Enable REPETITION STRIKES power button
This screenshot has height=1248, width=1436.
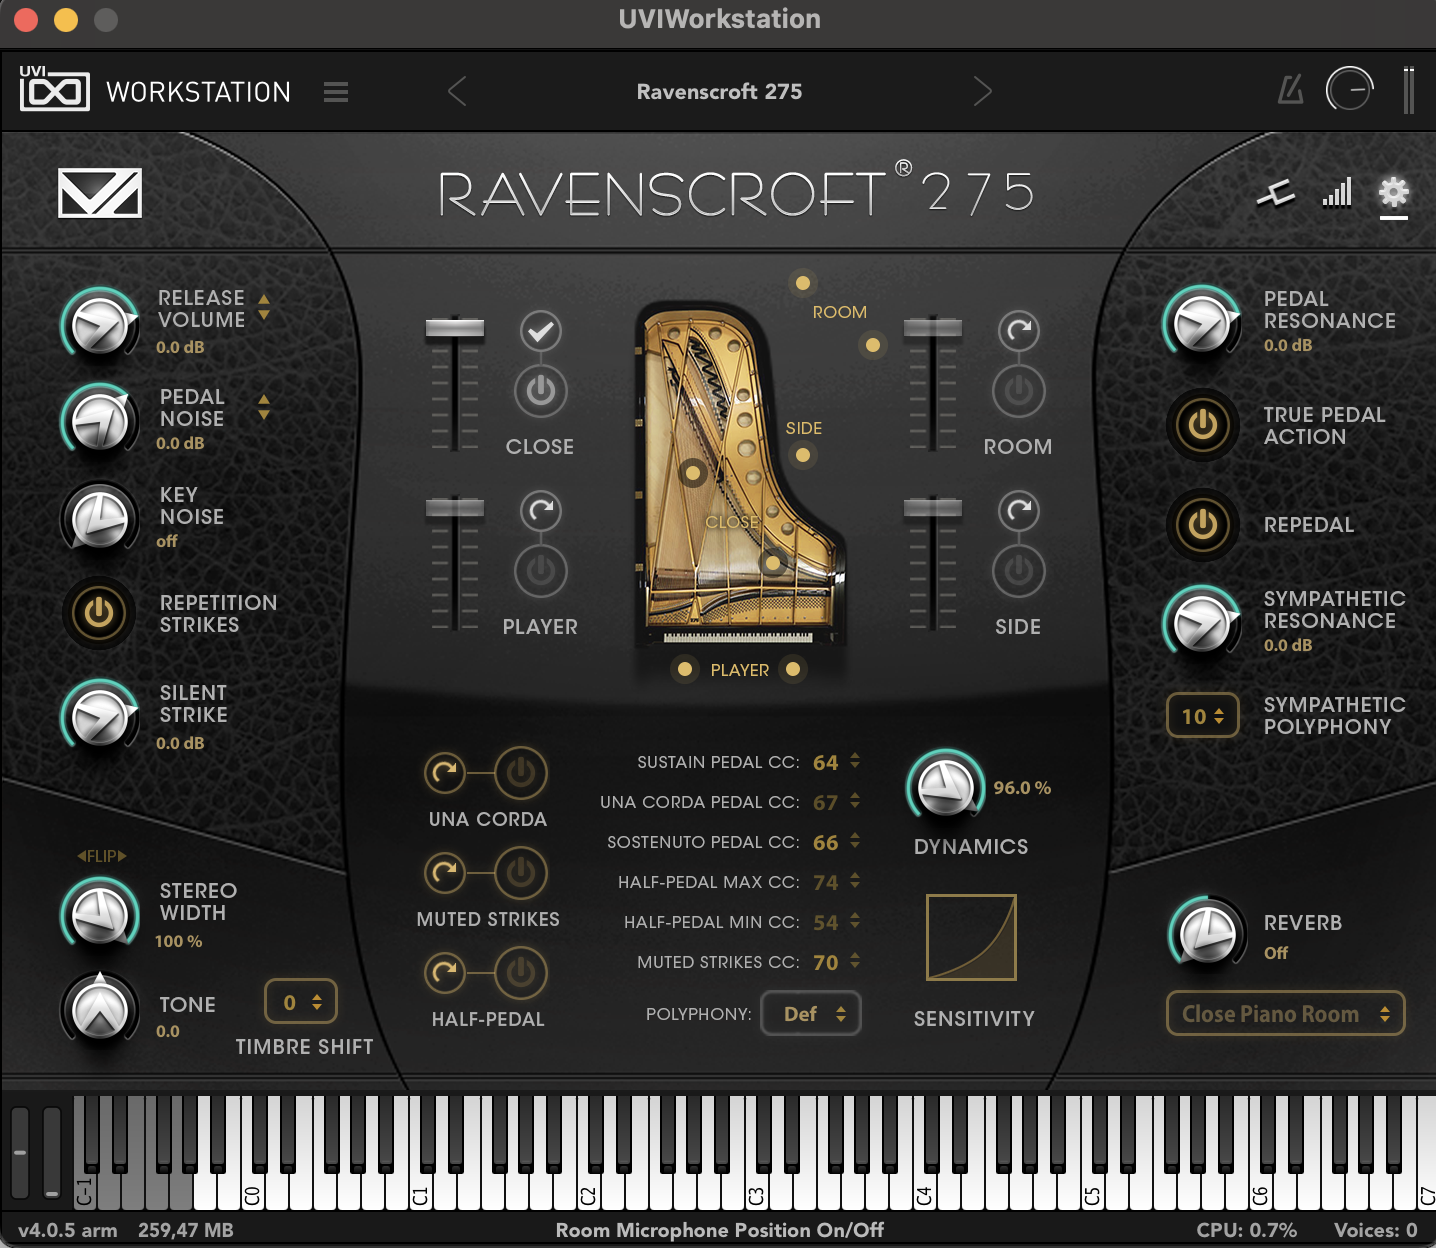(99, 613)
